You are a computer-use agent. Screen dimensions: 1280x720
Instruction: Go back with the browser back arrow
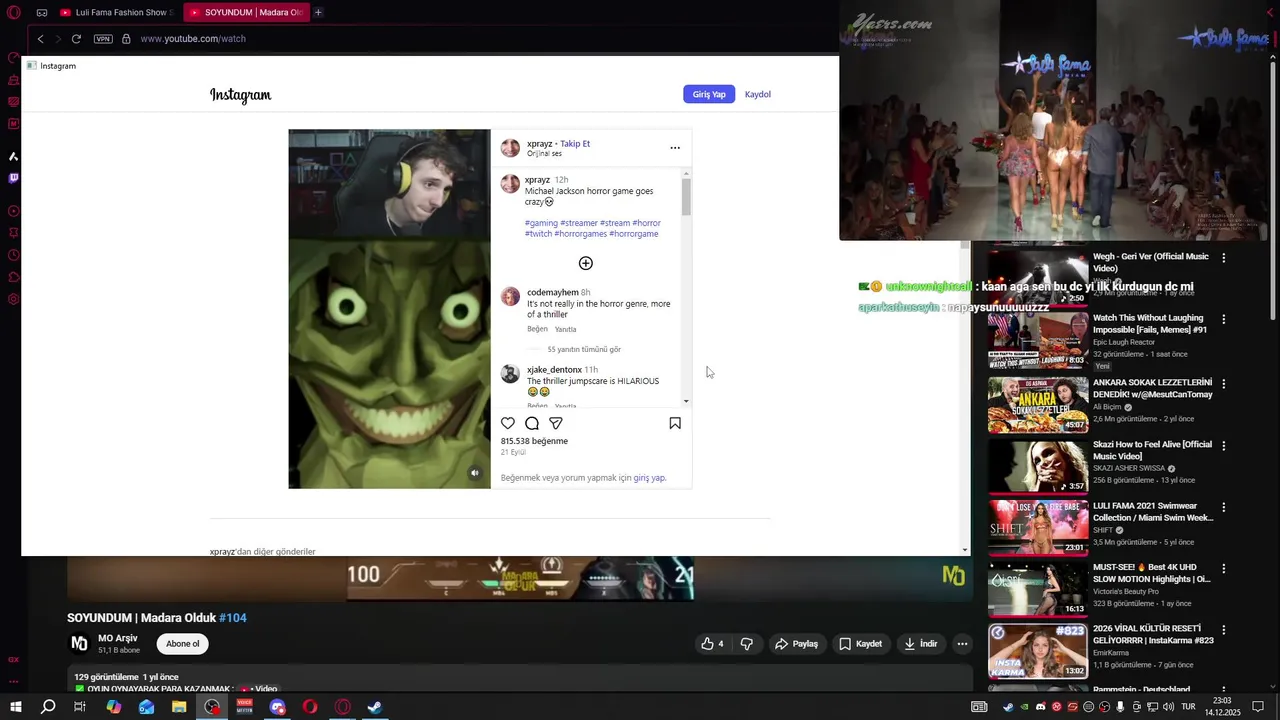40,39
